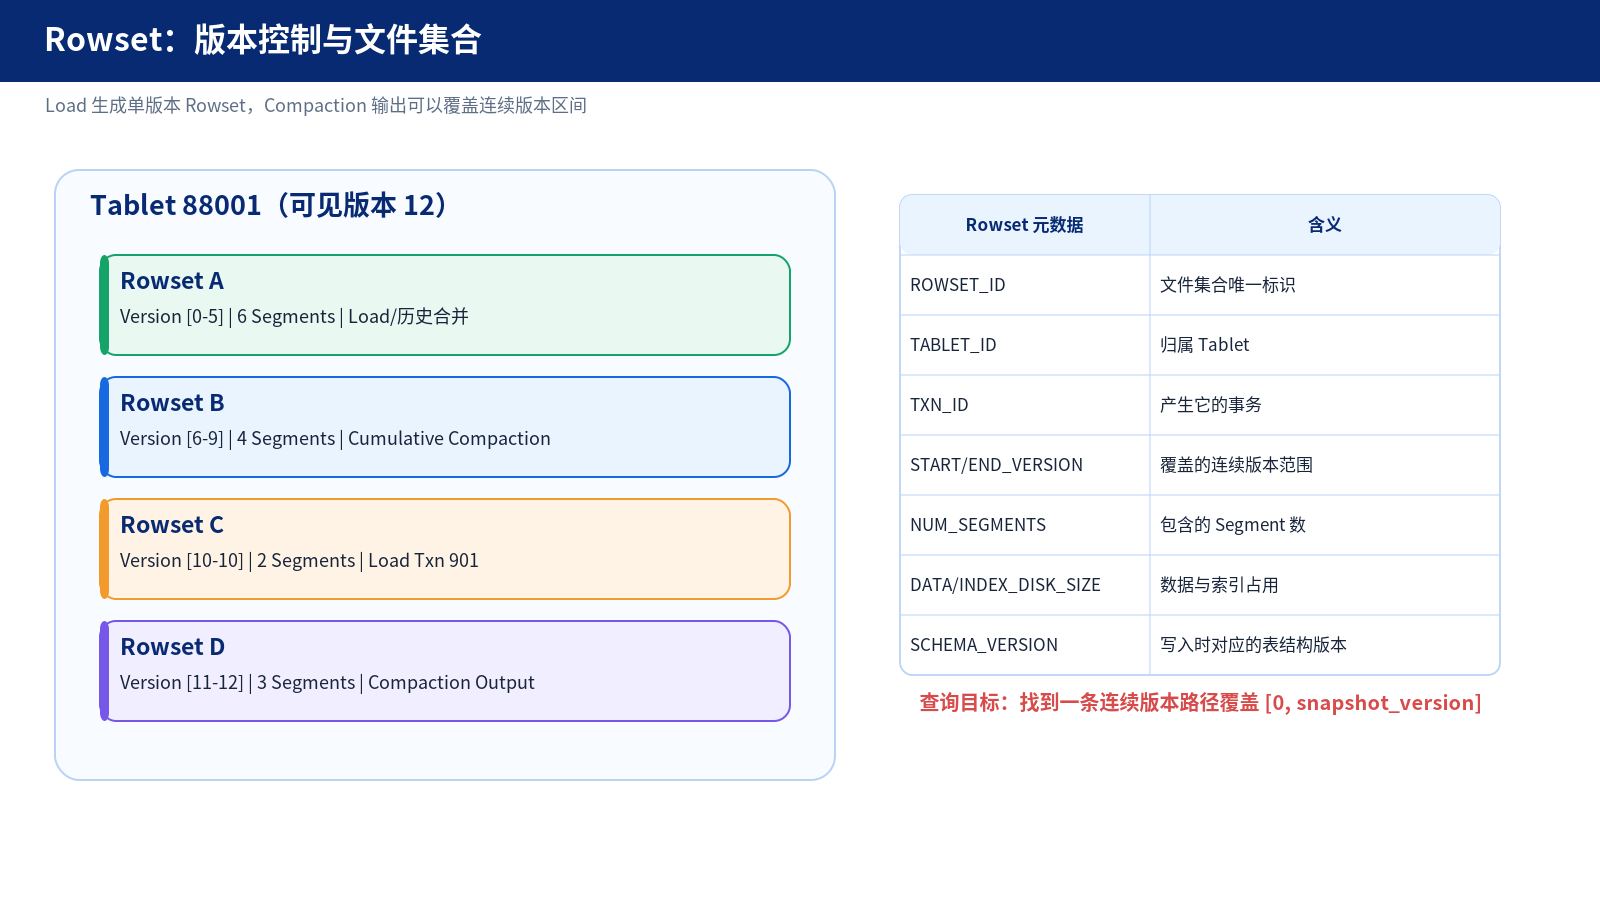Click the red "查询目标" note below table
The image size is (1600, 900).
click(1200, 703)
